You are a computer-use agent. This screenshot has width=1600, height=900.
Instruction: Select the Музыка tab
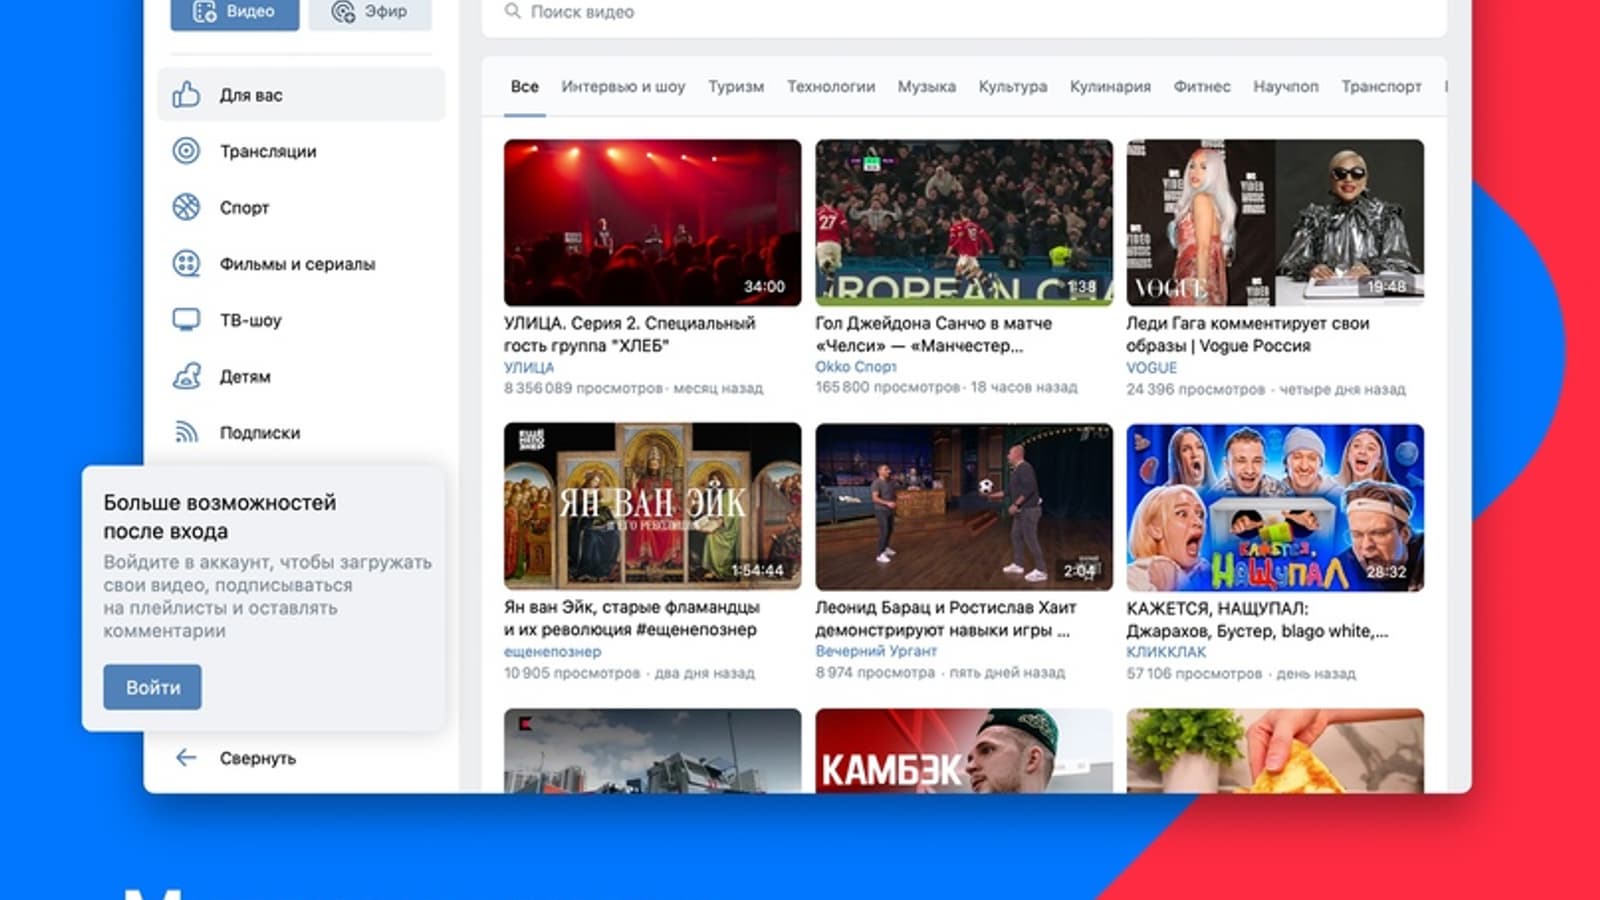tap(927, 87)
